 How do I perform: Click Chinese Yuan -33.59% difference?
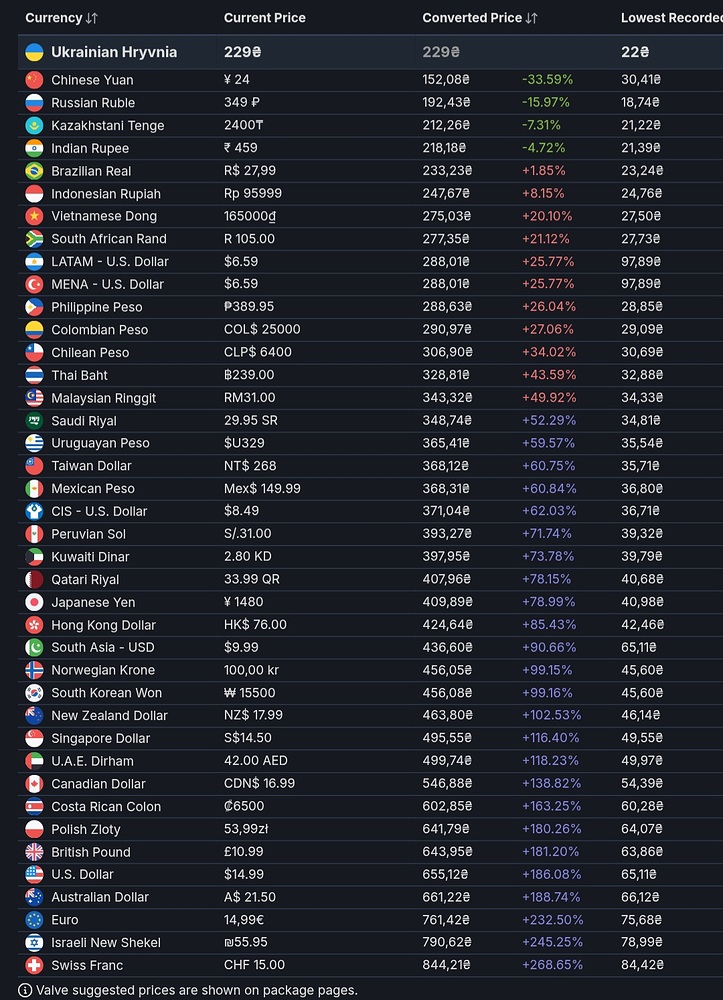[x=547, y=80]
